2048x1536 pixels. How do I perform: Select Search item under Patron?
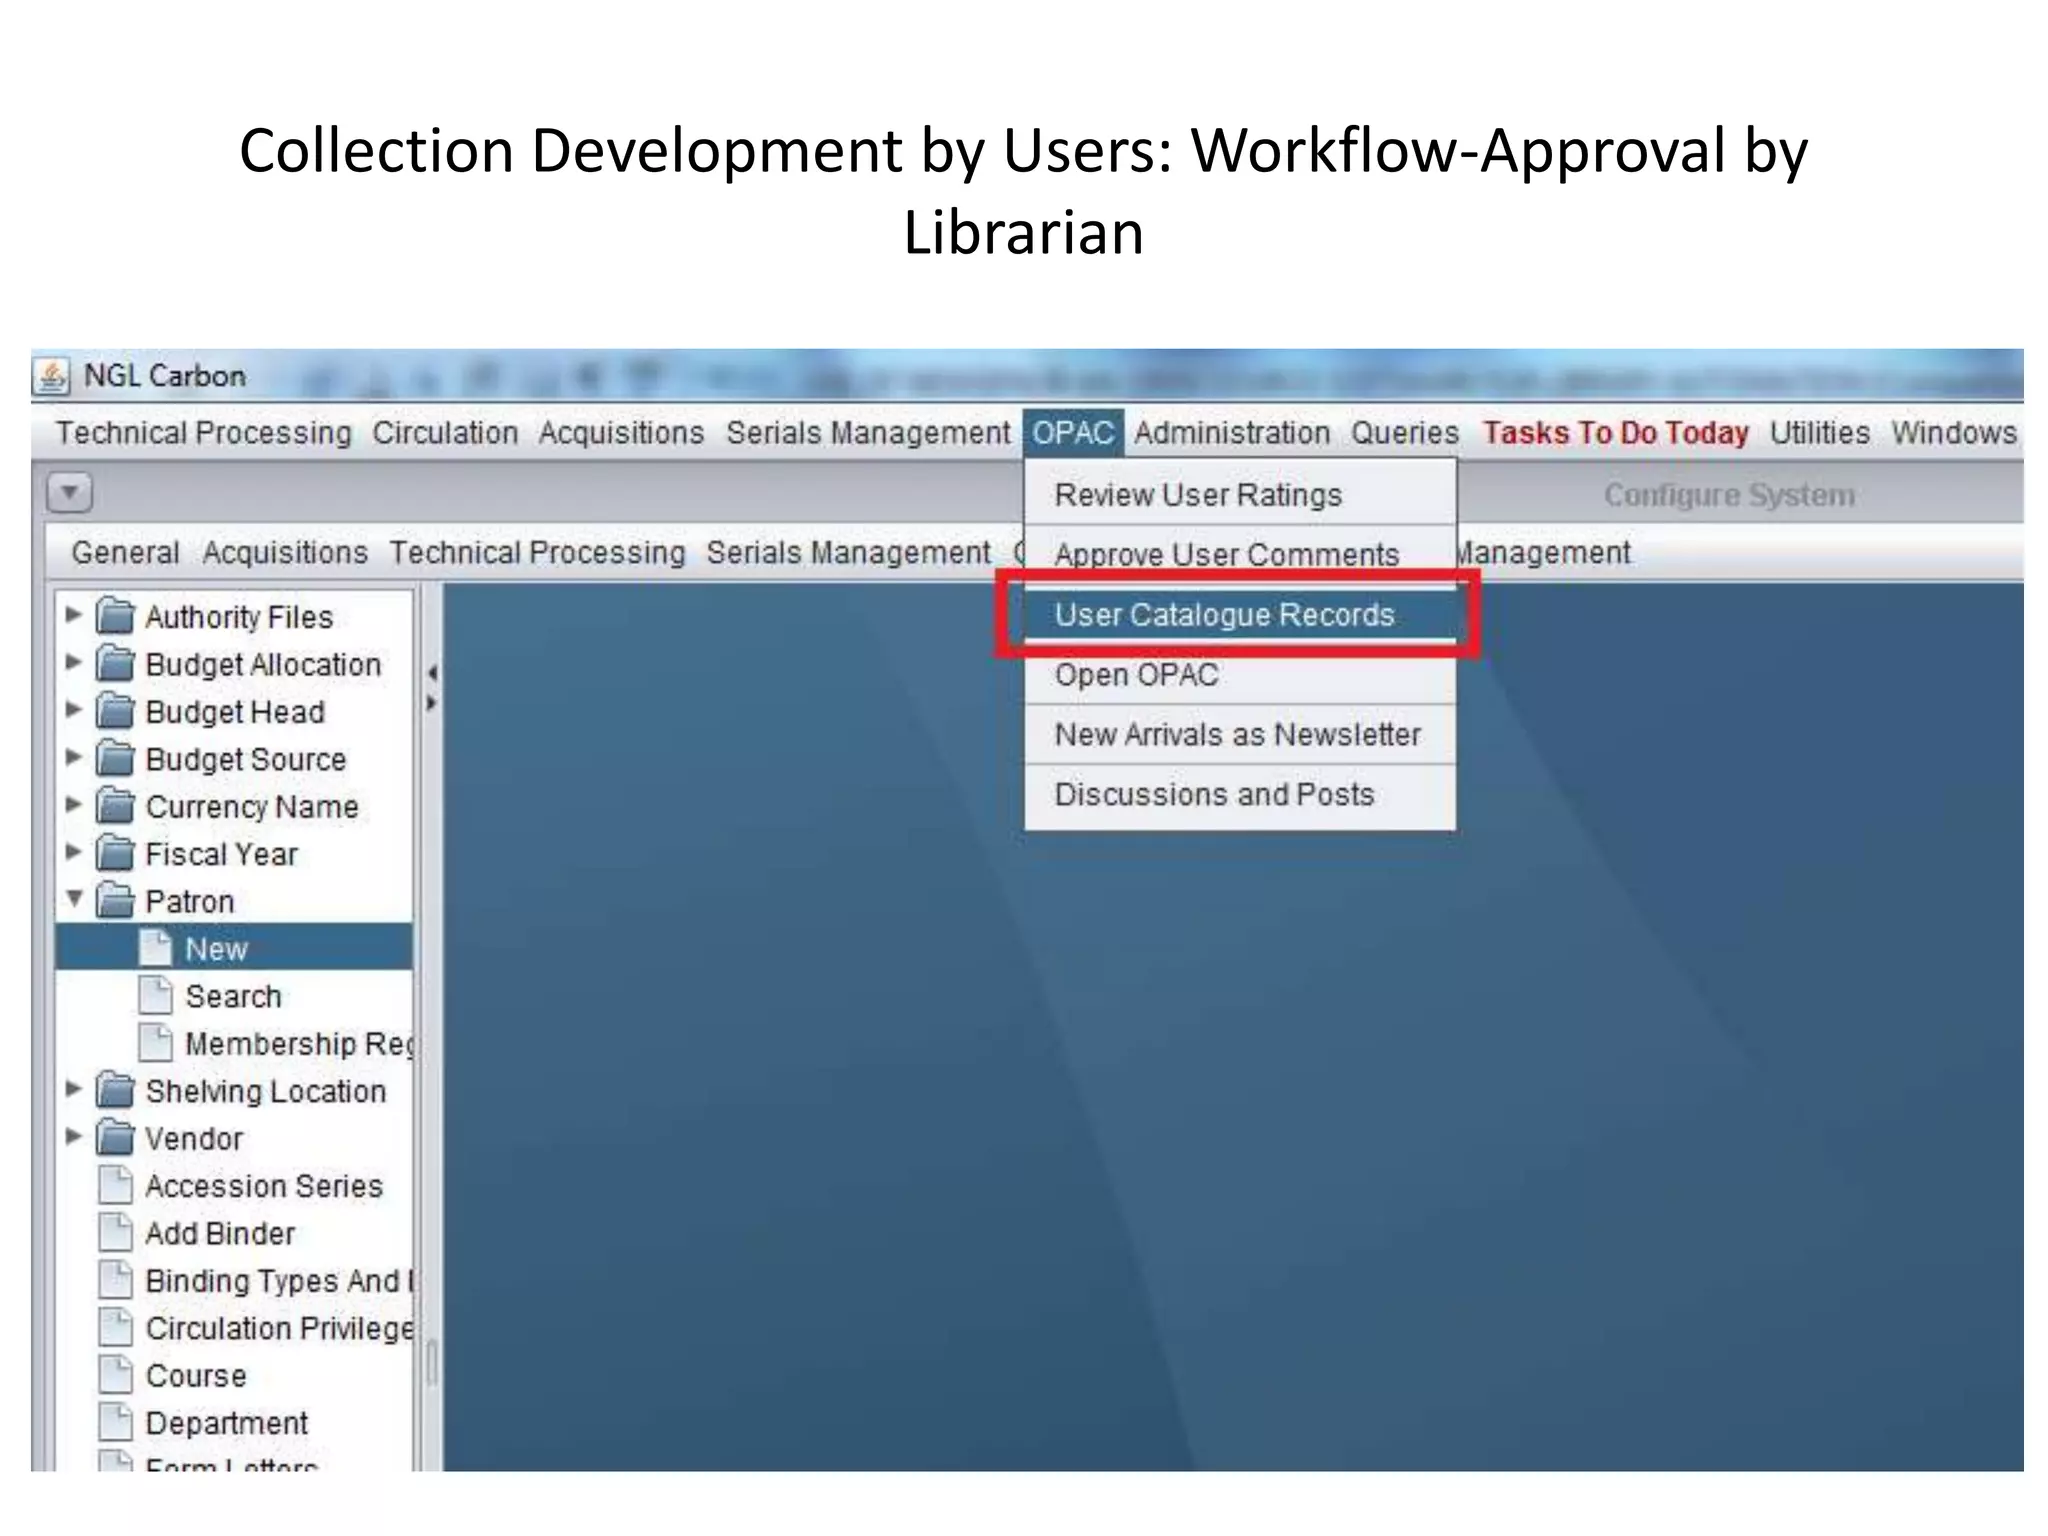233,996
